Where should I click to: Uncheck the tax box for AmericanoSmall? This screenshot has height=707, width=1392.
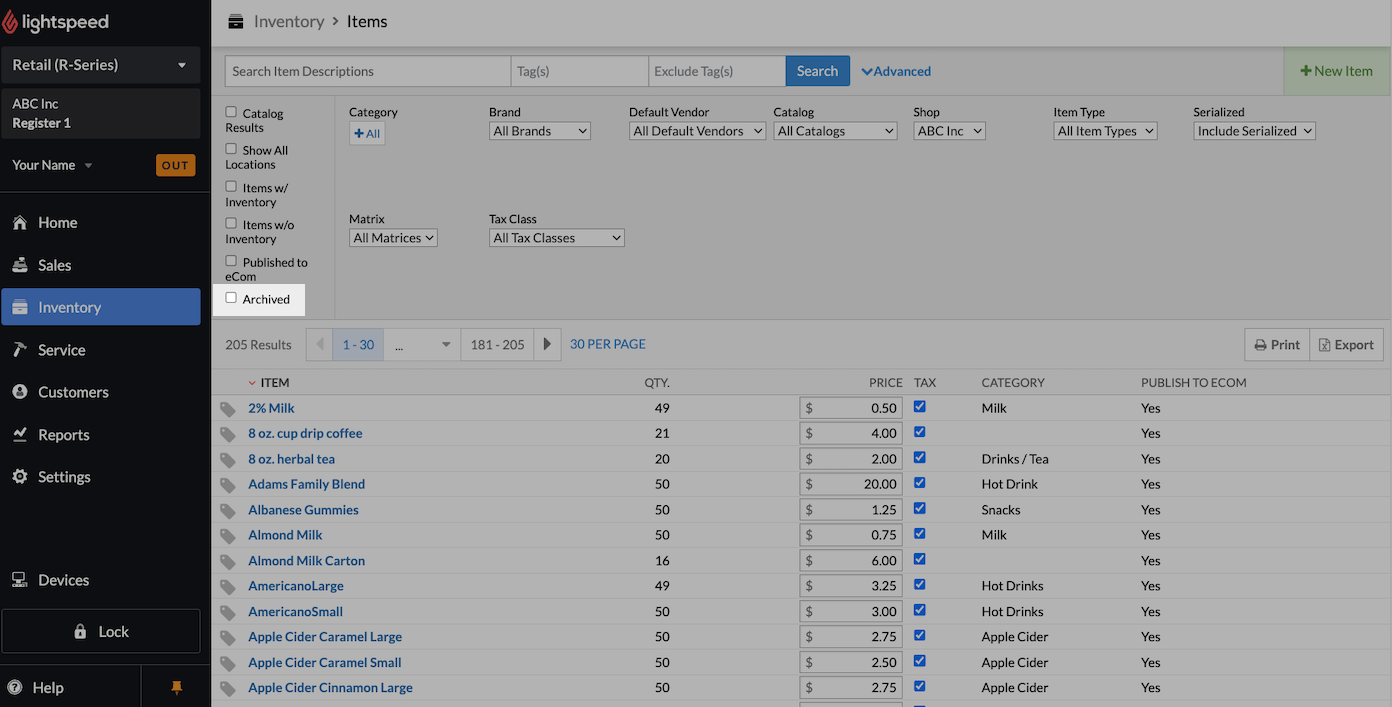tap(920, 610)
